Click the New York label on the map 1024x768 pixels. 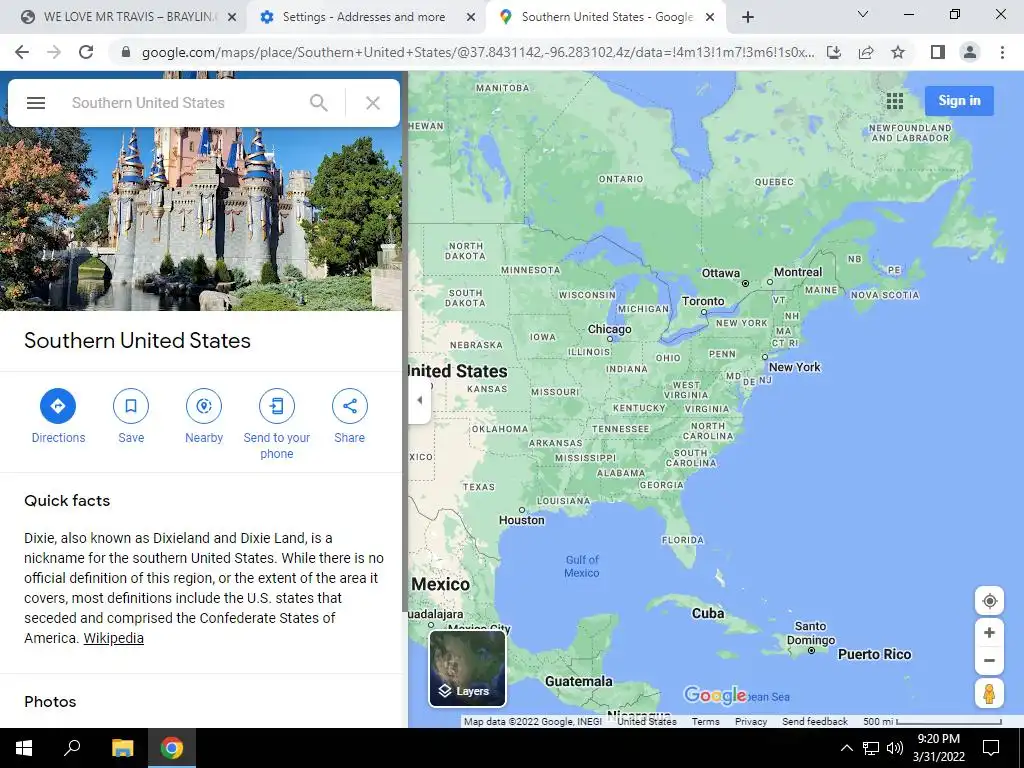click(x=795, y=367)
